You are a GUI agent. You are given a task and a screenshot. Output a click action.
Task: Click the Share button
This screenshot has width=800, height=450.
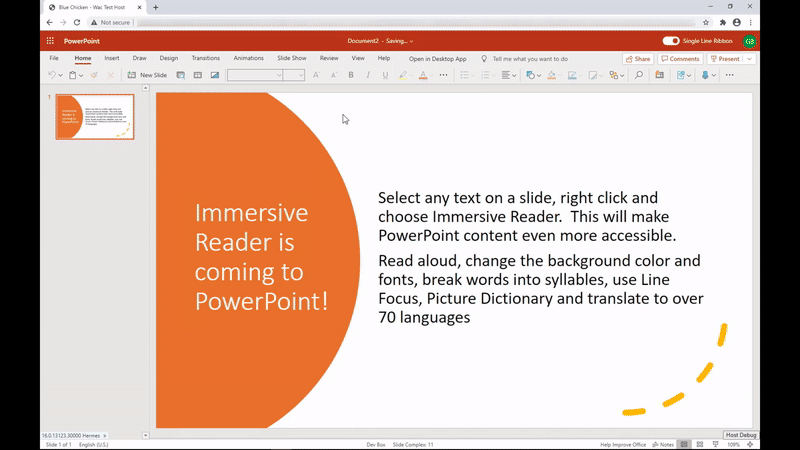(x=637, y=59)
